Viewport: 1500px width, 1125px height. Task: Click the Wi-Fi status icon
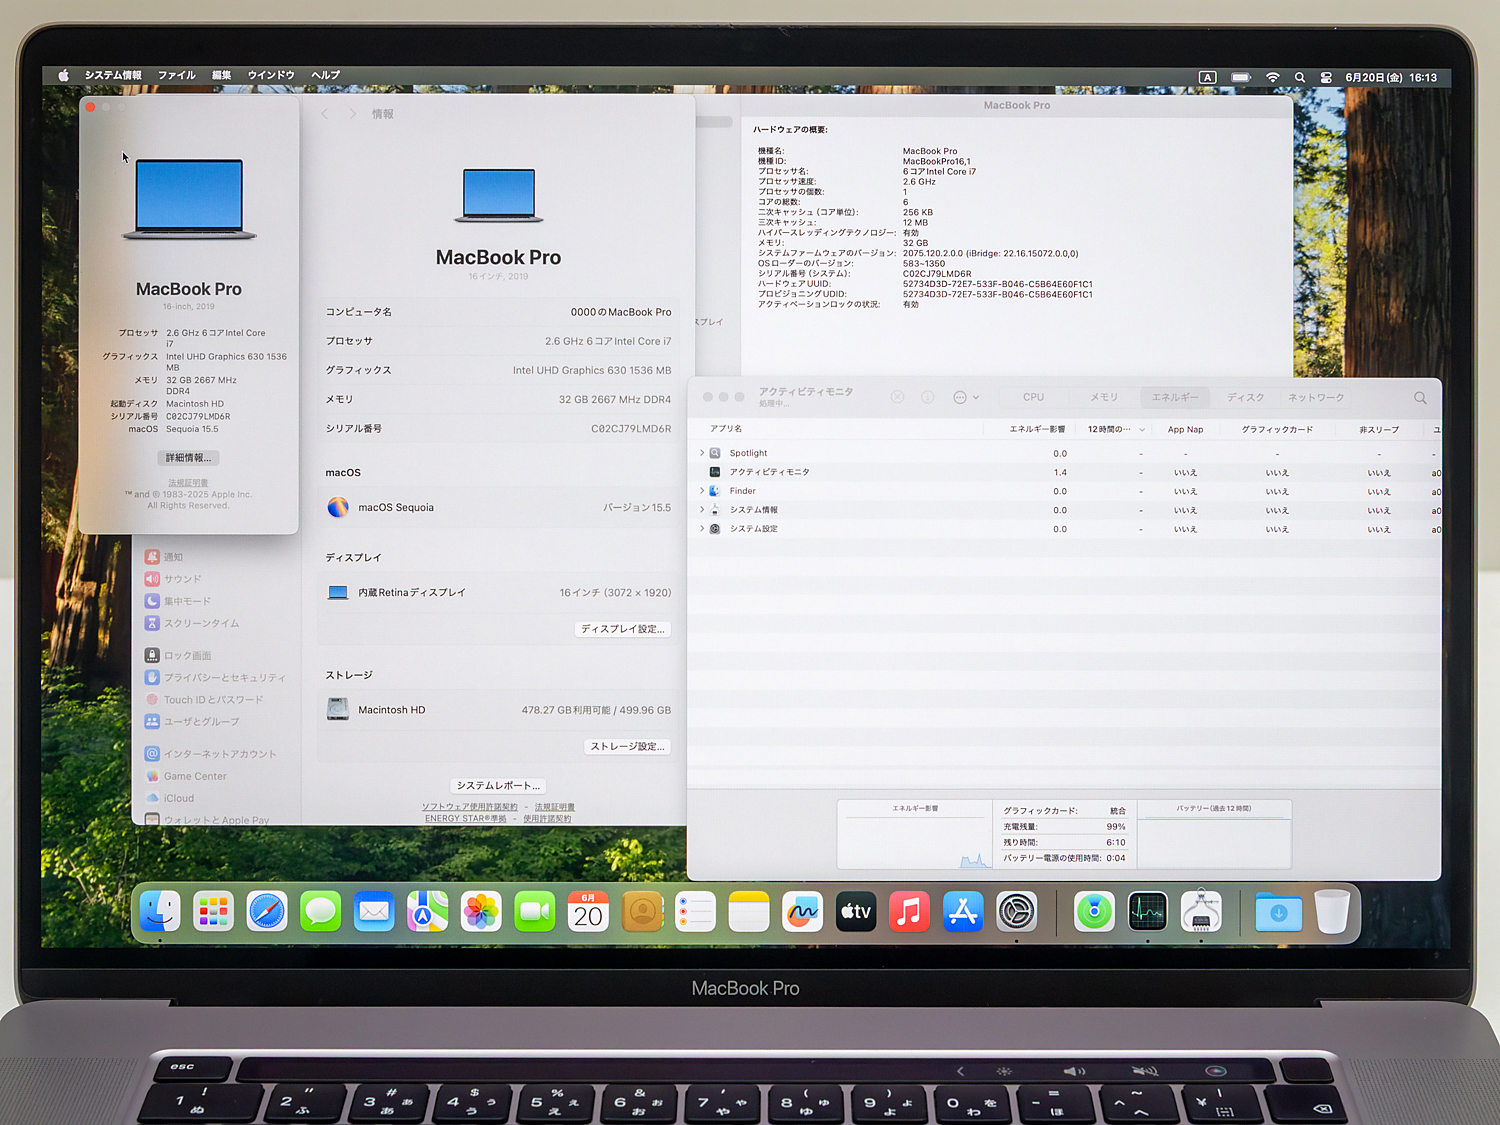click(1272, 77)
